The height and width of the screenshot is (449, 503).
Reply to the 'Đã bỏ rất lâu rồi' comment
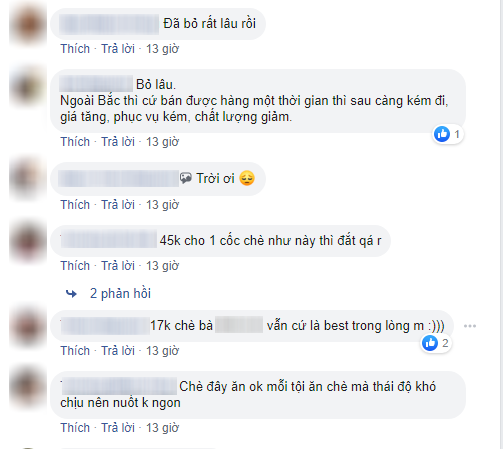(118, 49)
